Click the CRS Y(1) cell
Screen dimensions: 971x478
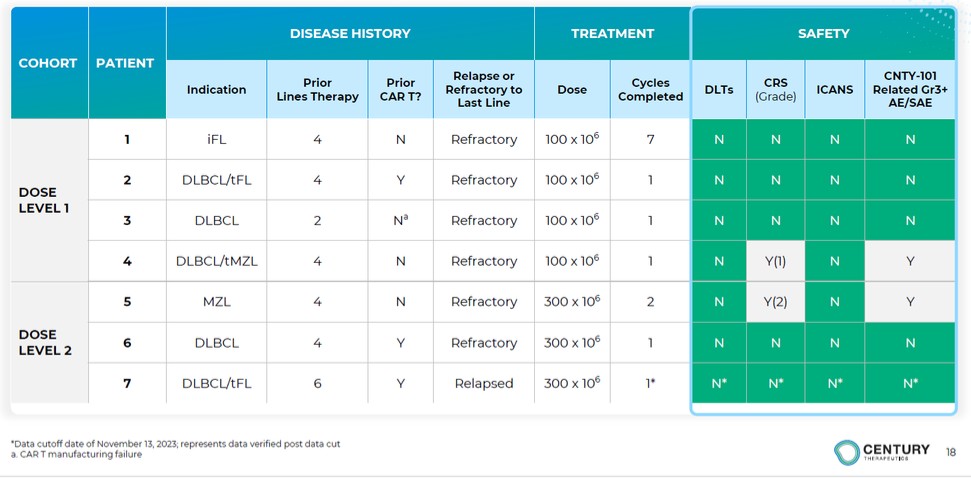coord(775,261)
